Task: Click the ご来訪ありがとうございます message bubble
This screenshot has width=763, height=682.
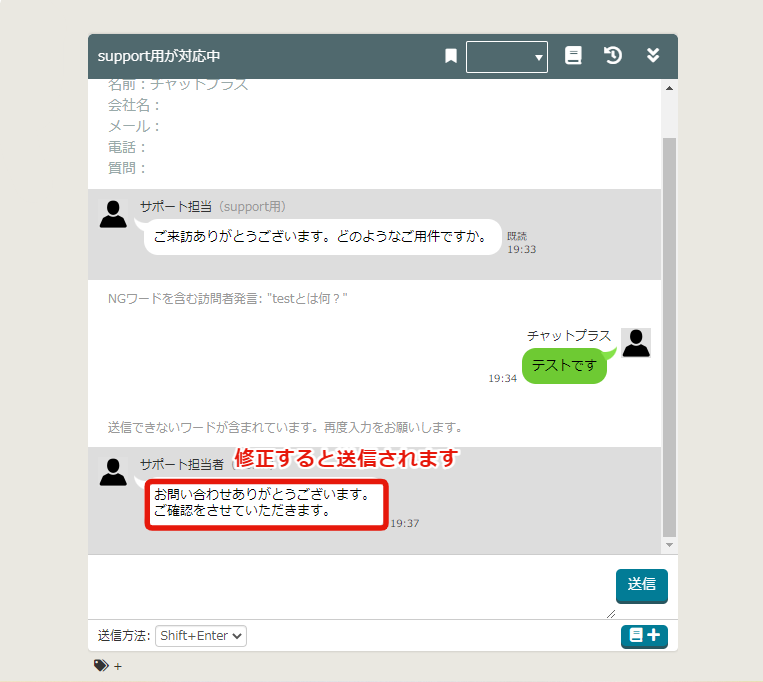Action: (x=323, y=237)
